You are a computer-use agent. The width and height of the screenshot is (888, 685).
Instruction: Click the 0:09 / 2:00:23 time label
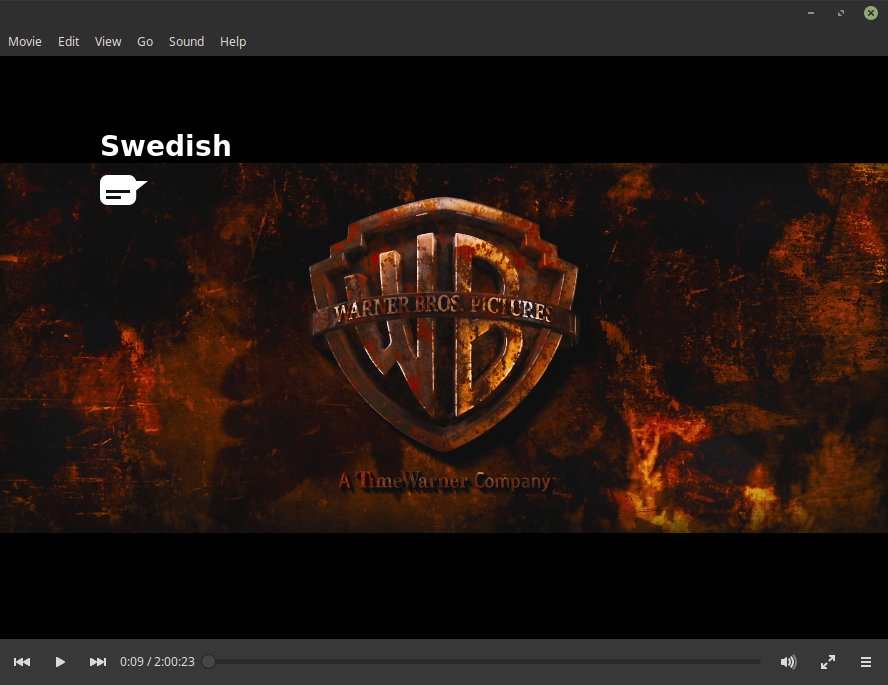pos(157,662)
